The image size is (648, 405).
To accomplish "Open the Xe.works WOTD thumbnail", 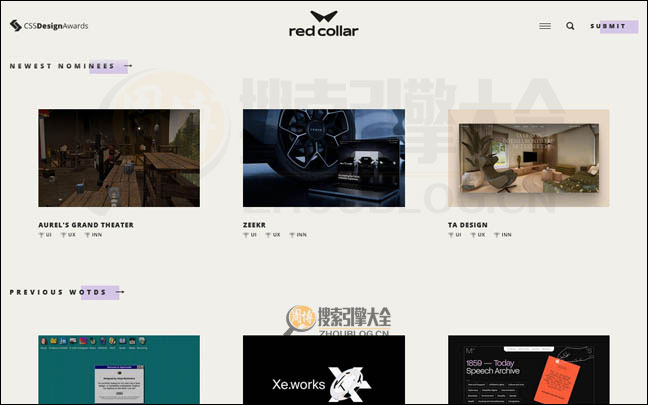I will point(324,369).
